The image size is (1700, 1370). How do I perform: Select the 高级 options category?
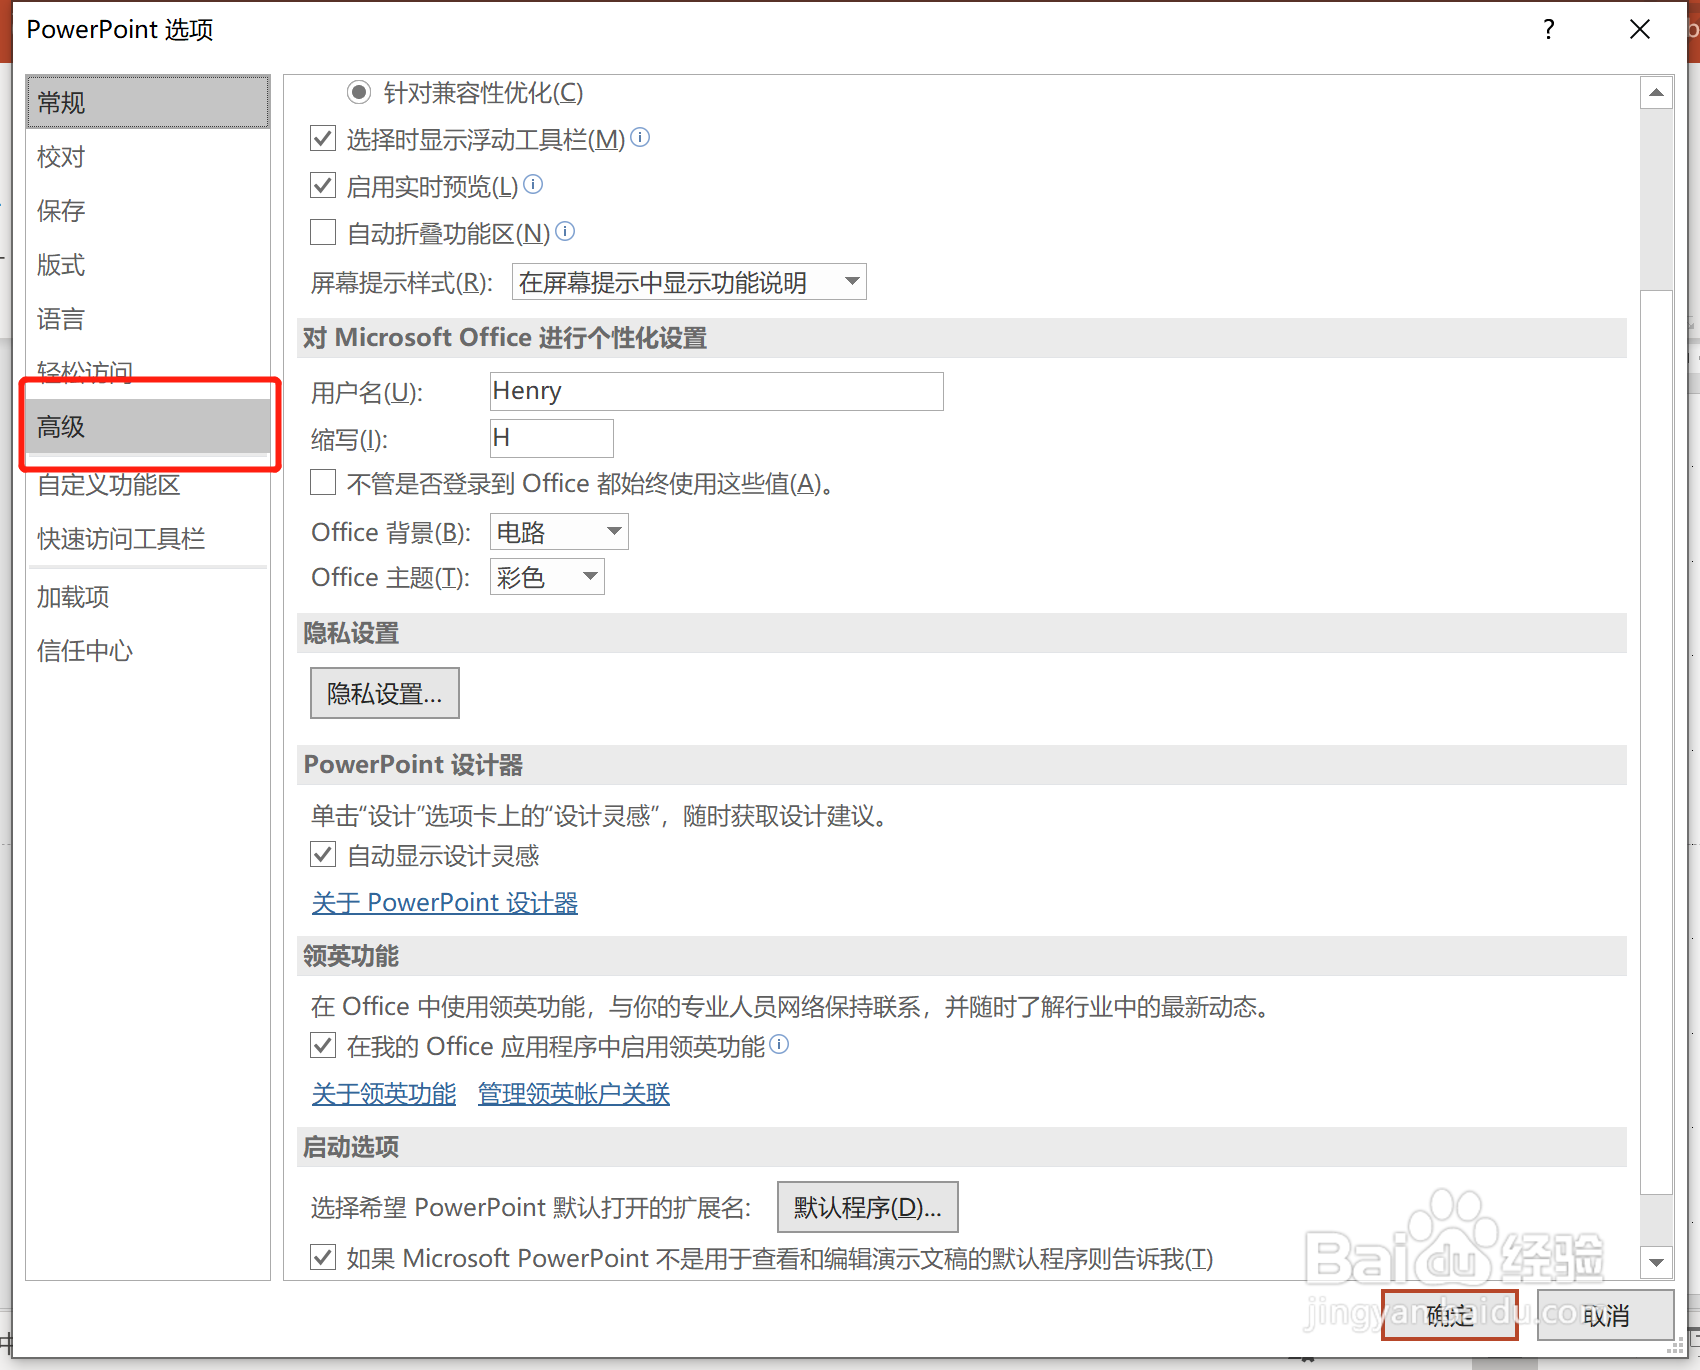(x=148, y=427)
